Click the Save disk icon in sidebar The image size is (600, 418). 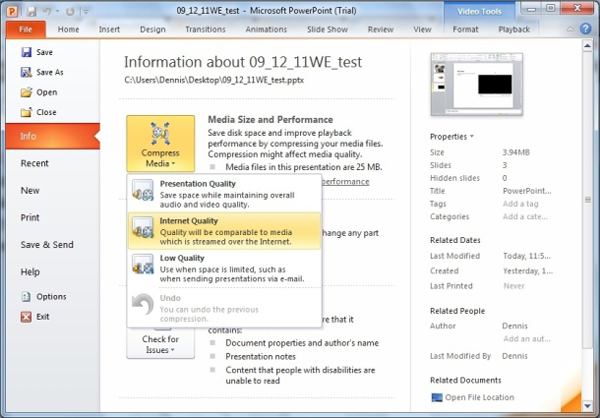click(26, 52)
